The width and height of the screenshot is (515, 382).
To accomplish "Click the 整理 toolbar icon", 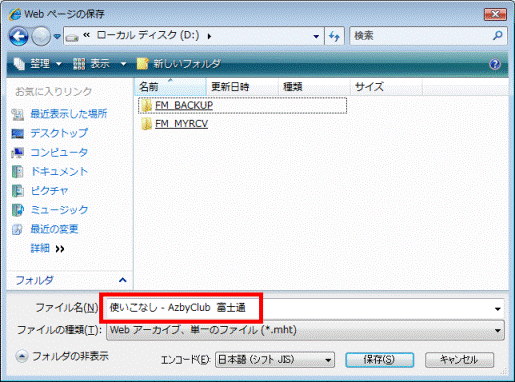I will coord(19,63).
